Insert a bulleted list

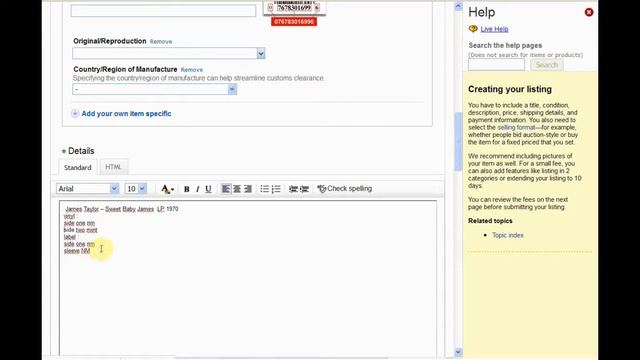(264, 189)
